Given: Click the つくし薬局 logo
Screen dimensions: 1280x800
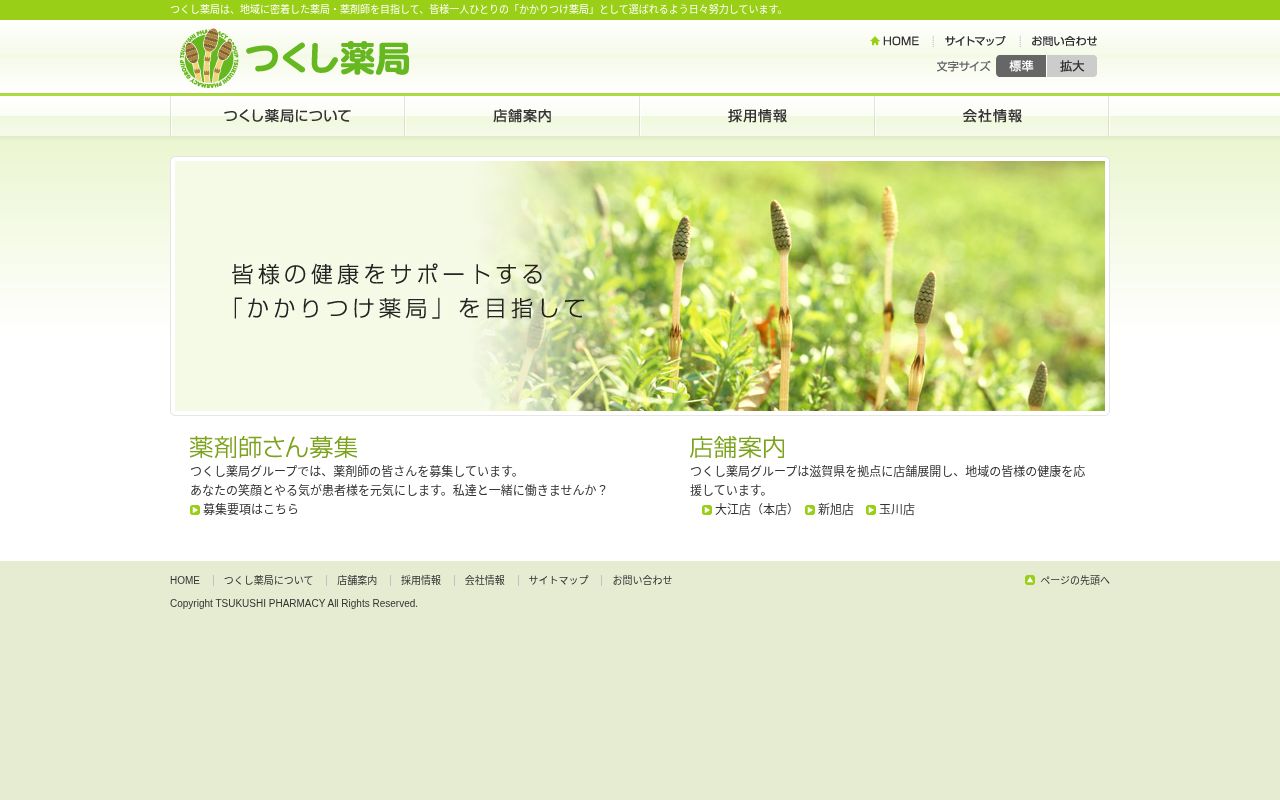Looking at the screenshot, I should [x=294, y=58].
